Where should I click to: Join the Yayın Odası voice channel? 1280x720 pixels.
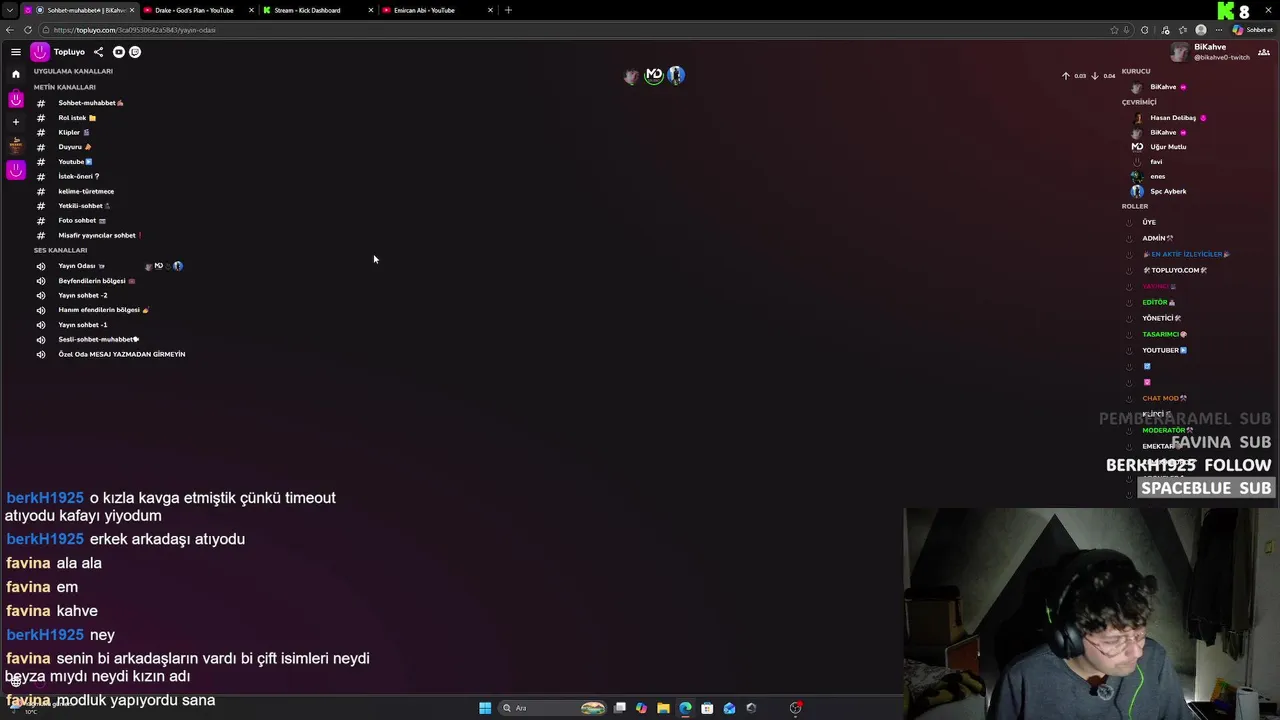82,266
